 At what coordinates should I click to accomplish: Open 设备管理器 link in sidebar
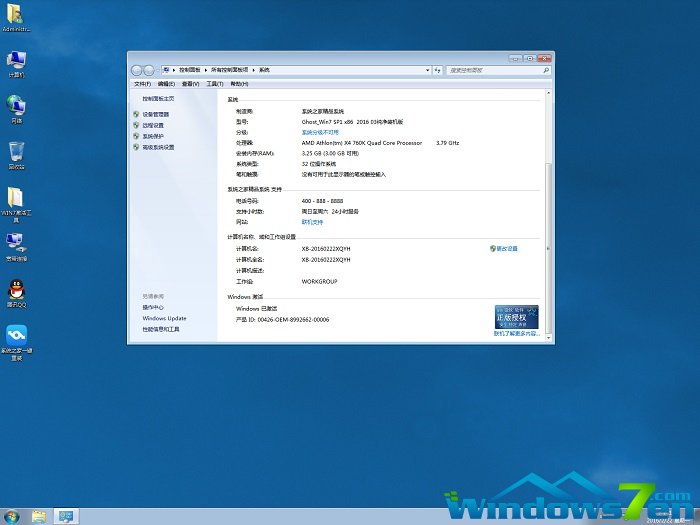(156, 115)
